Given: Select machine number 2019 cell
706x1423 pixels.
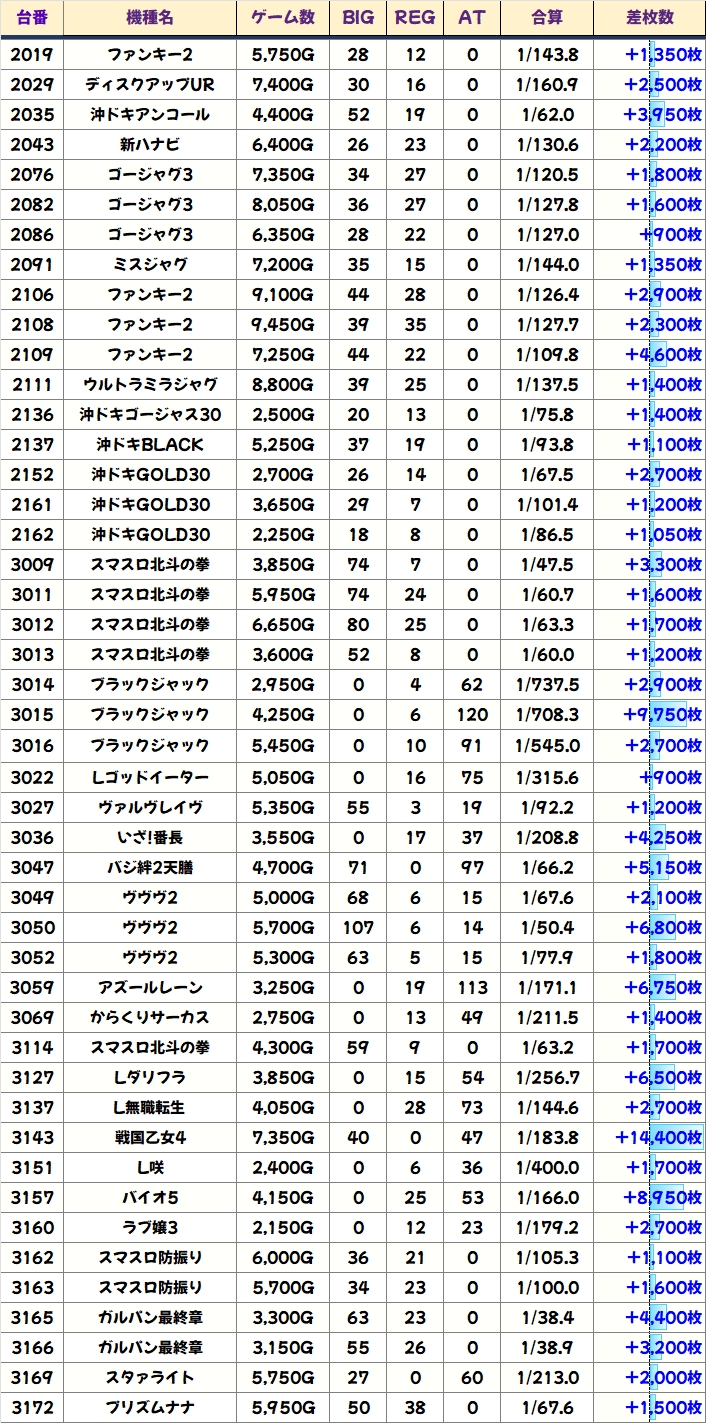Looking at the screenshot, I should coord(32,54).
